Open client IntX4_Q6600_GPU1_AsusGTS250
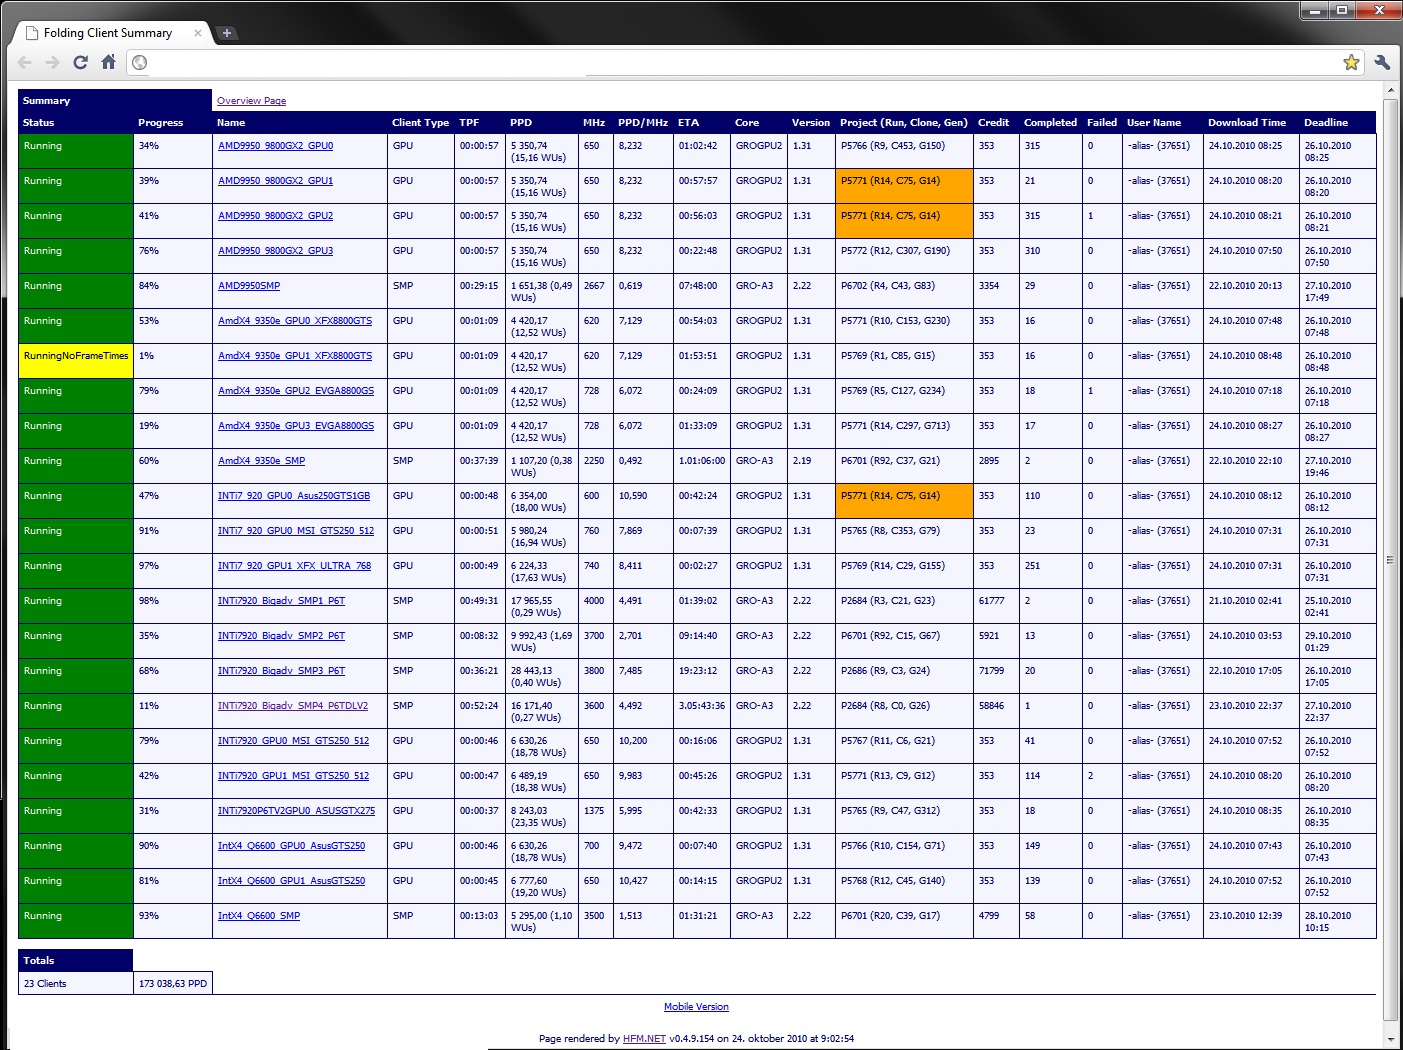The image size is (1403, 1050). [x=291, y=881]
